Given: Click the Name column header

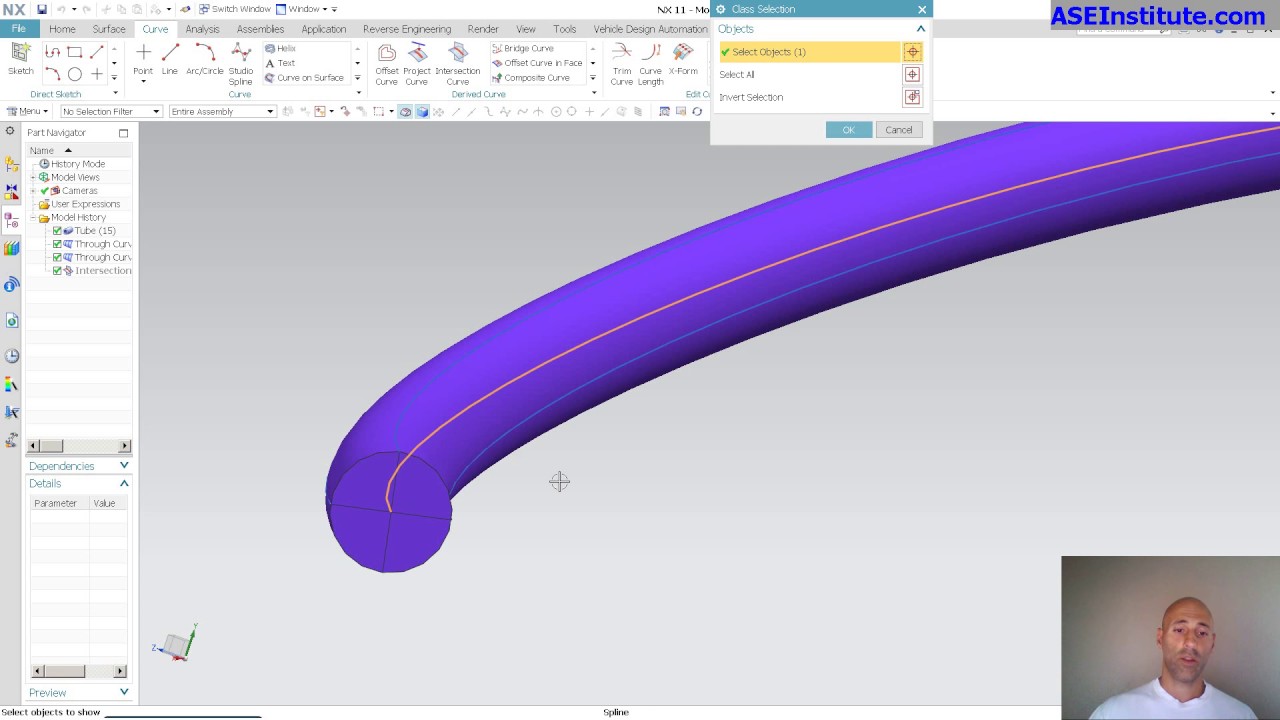Looking at the screenshot, I should coord(41,150).
